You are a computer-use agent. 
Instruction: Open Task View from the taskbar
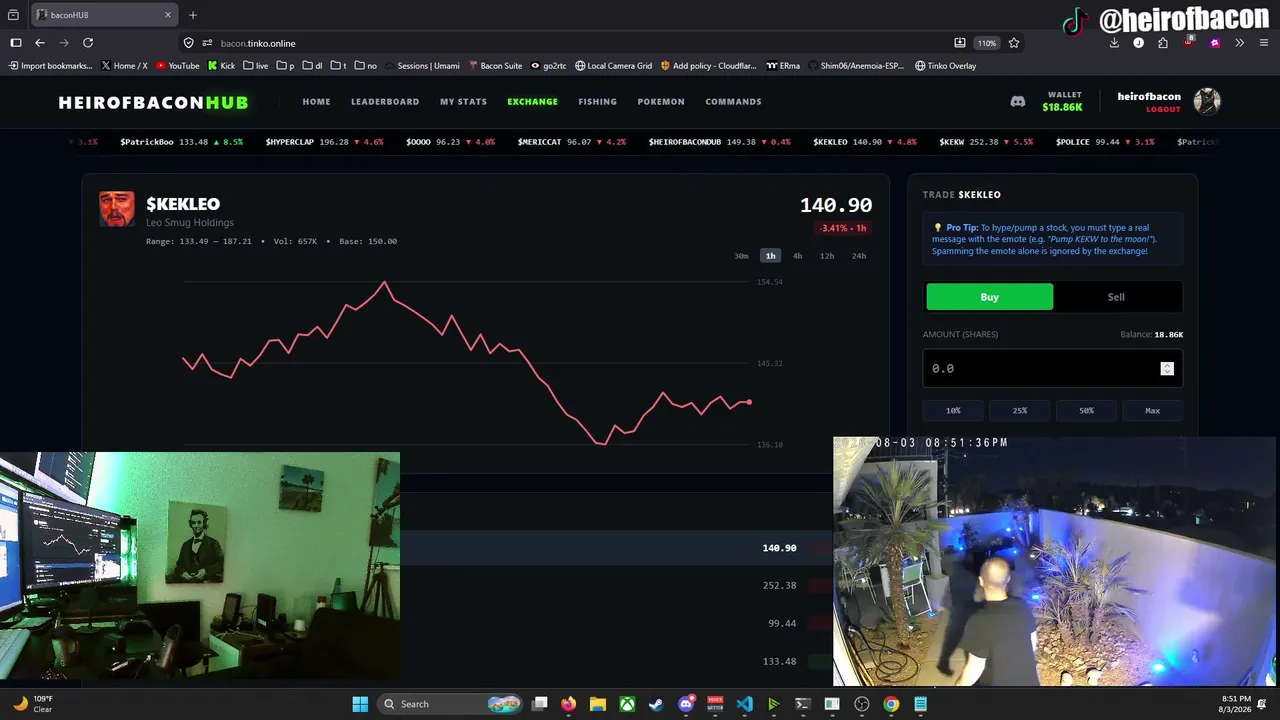coord(540,704)
